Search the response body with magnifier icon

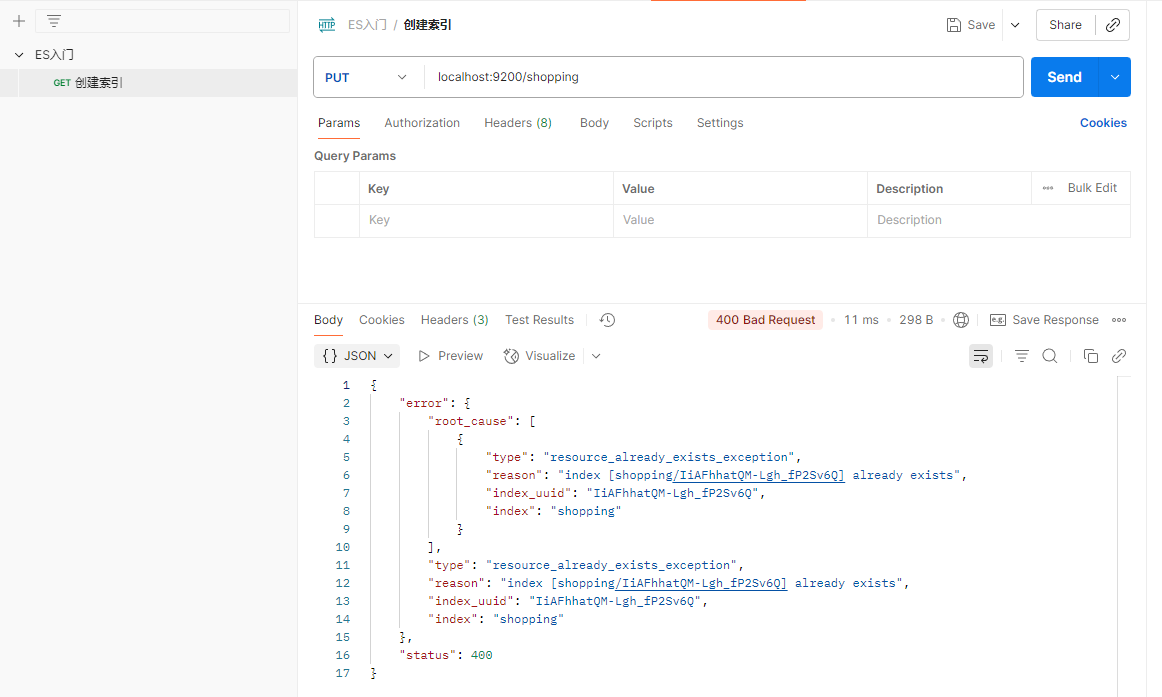pyautogui.click(x=1050, y=356)
